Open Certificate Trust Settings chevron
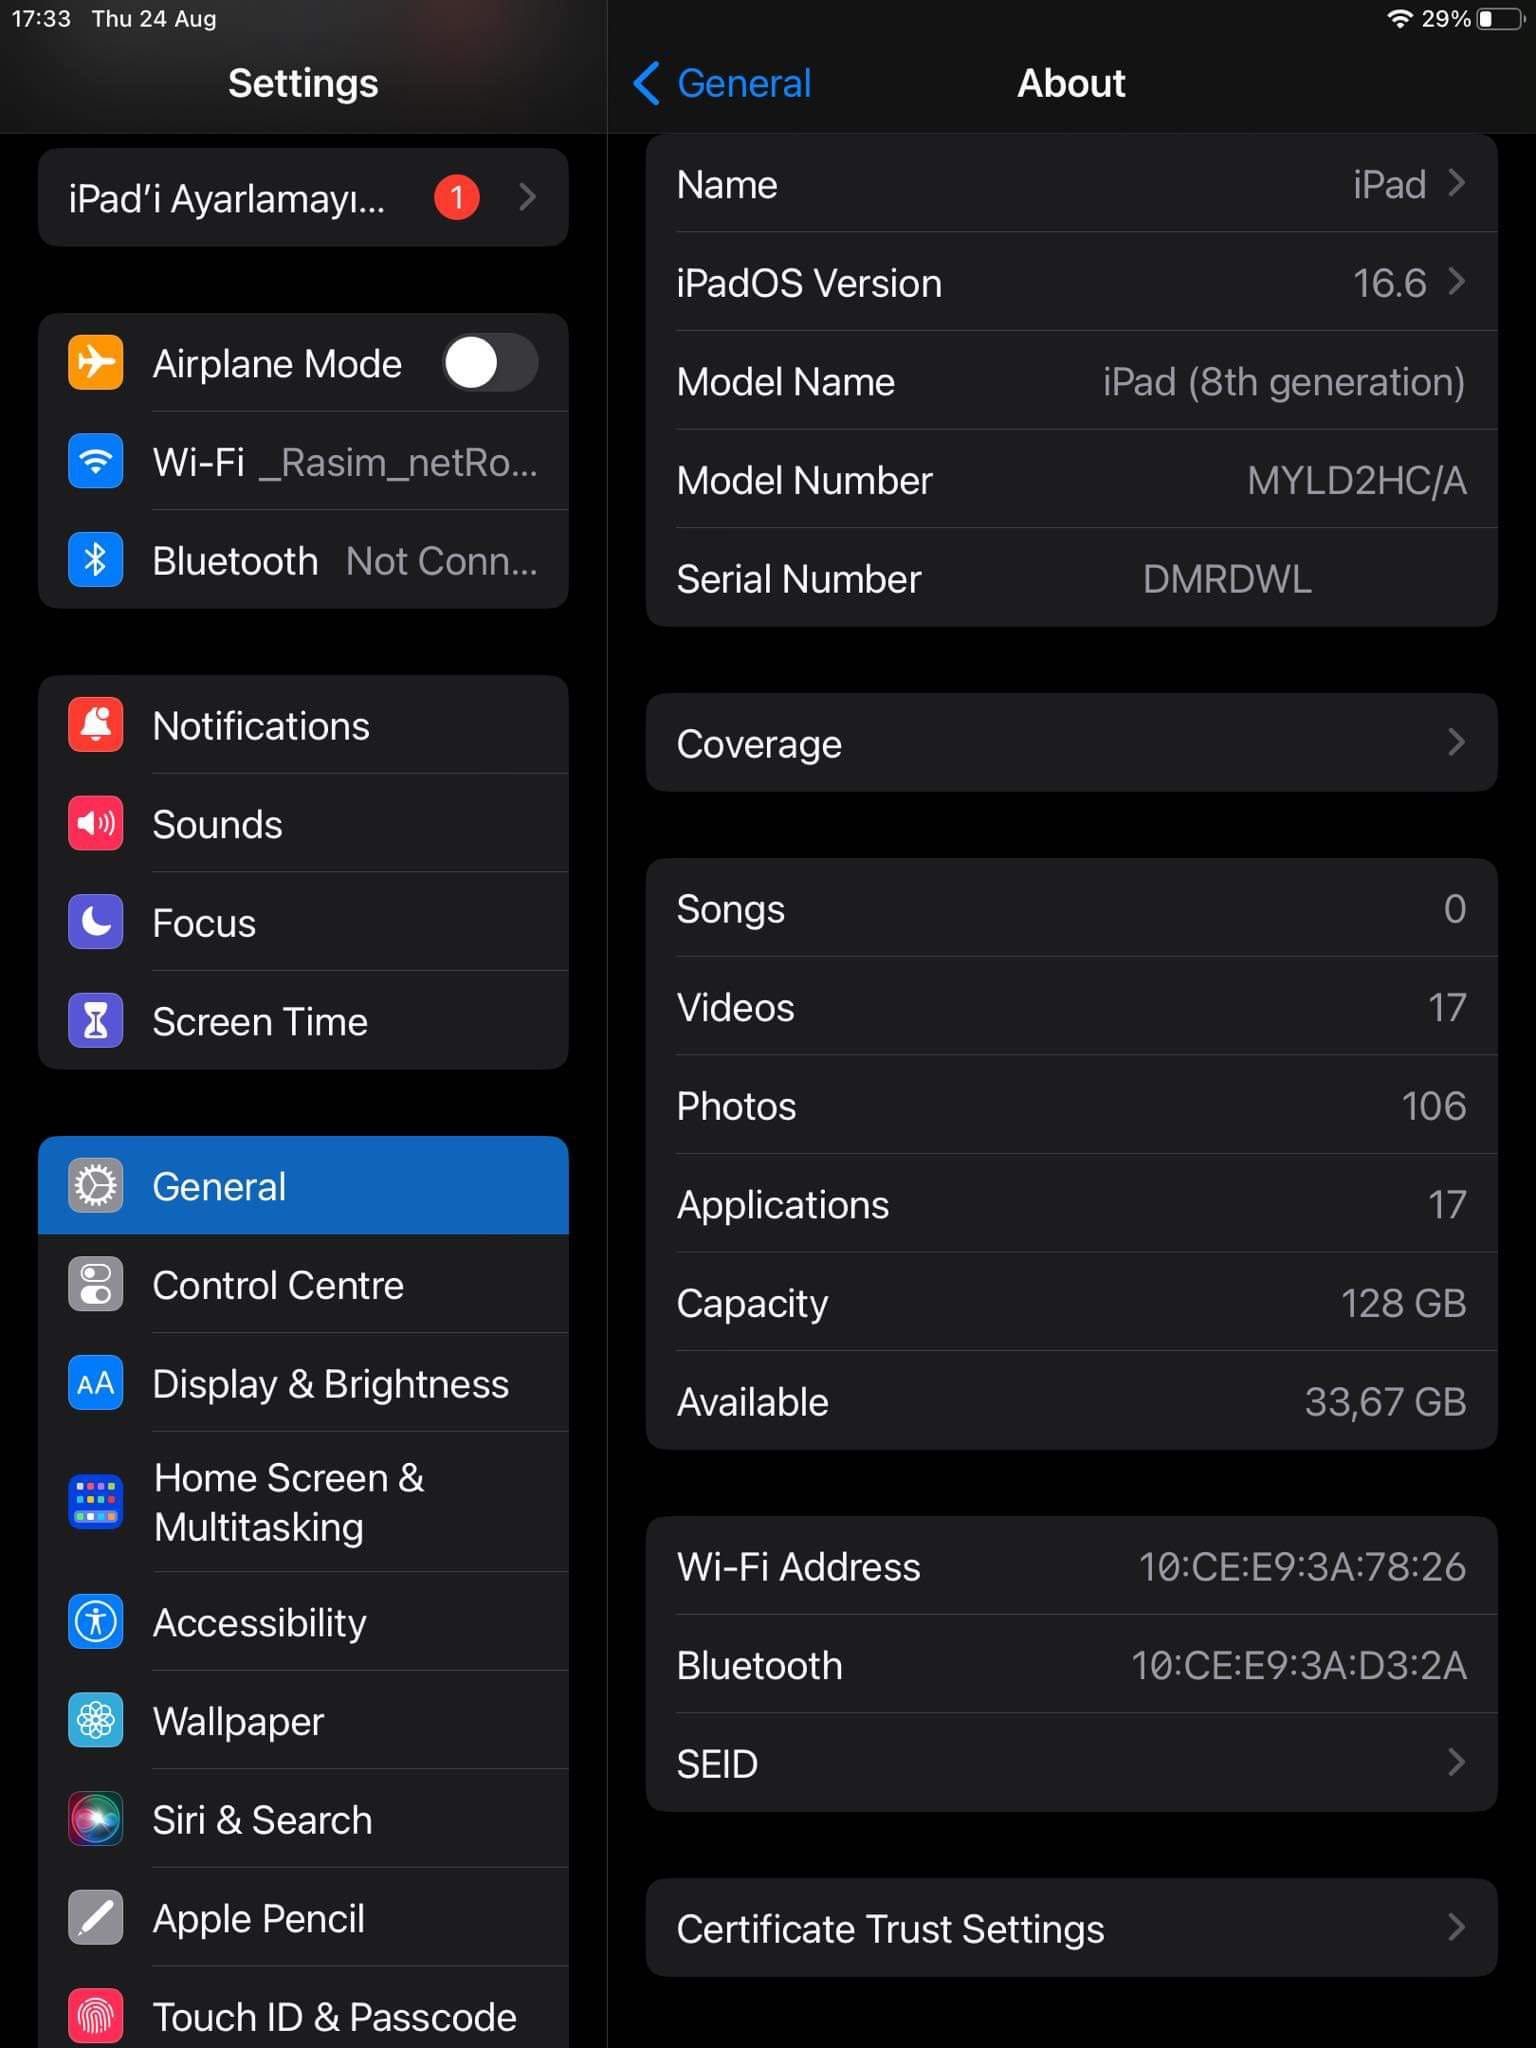1536x2048 pixels. pyautogui.click(x=1456, y=1927)
